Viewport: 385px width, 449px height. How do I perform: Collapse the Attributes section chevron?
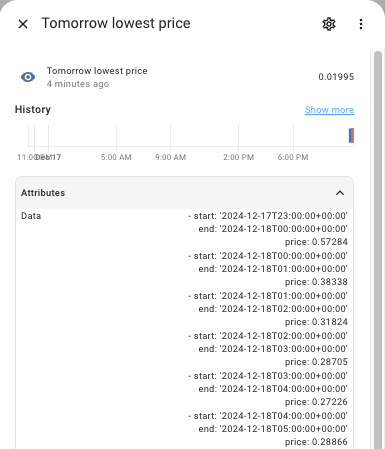coord(340,193)
